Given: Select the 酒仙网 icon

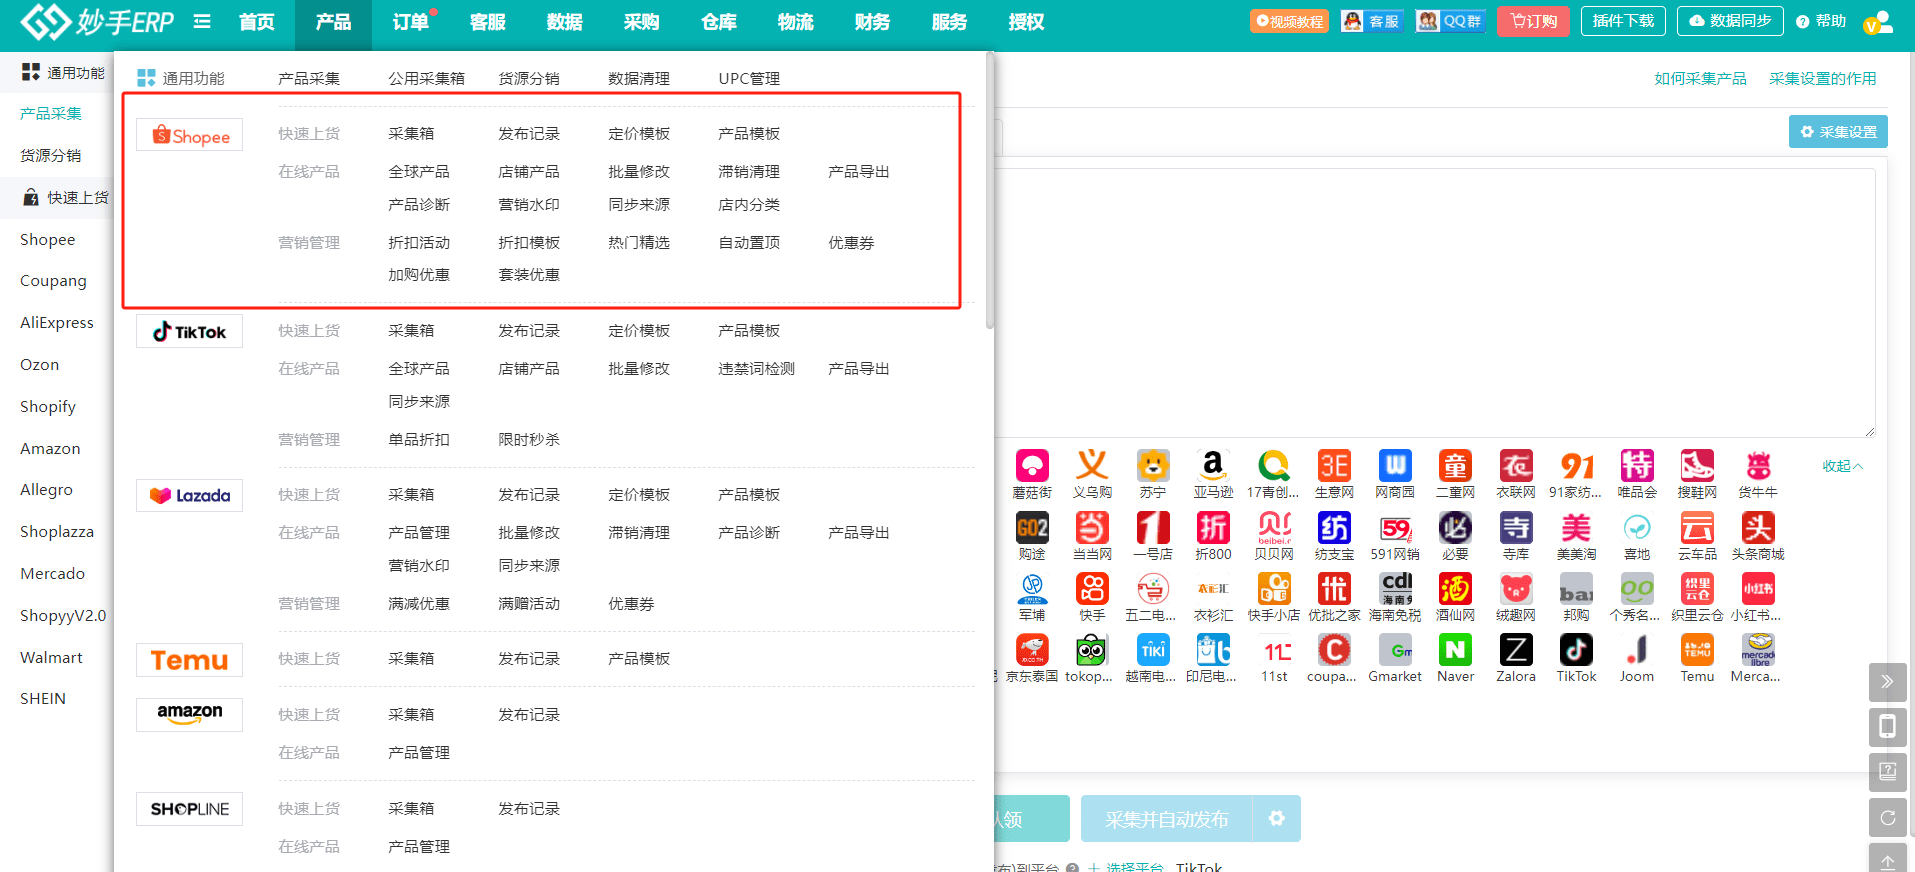Looking at the screenshot, I should 1455,589.
